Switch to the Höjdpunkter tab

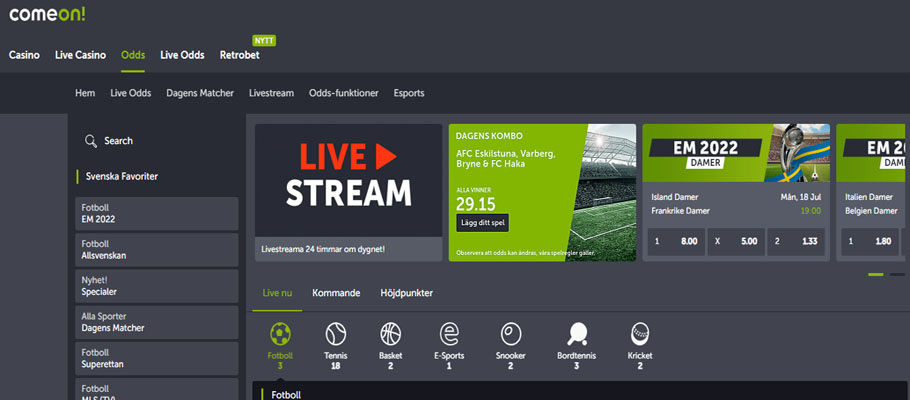[x=407, y=293]
